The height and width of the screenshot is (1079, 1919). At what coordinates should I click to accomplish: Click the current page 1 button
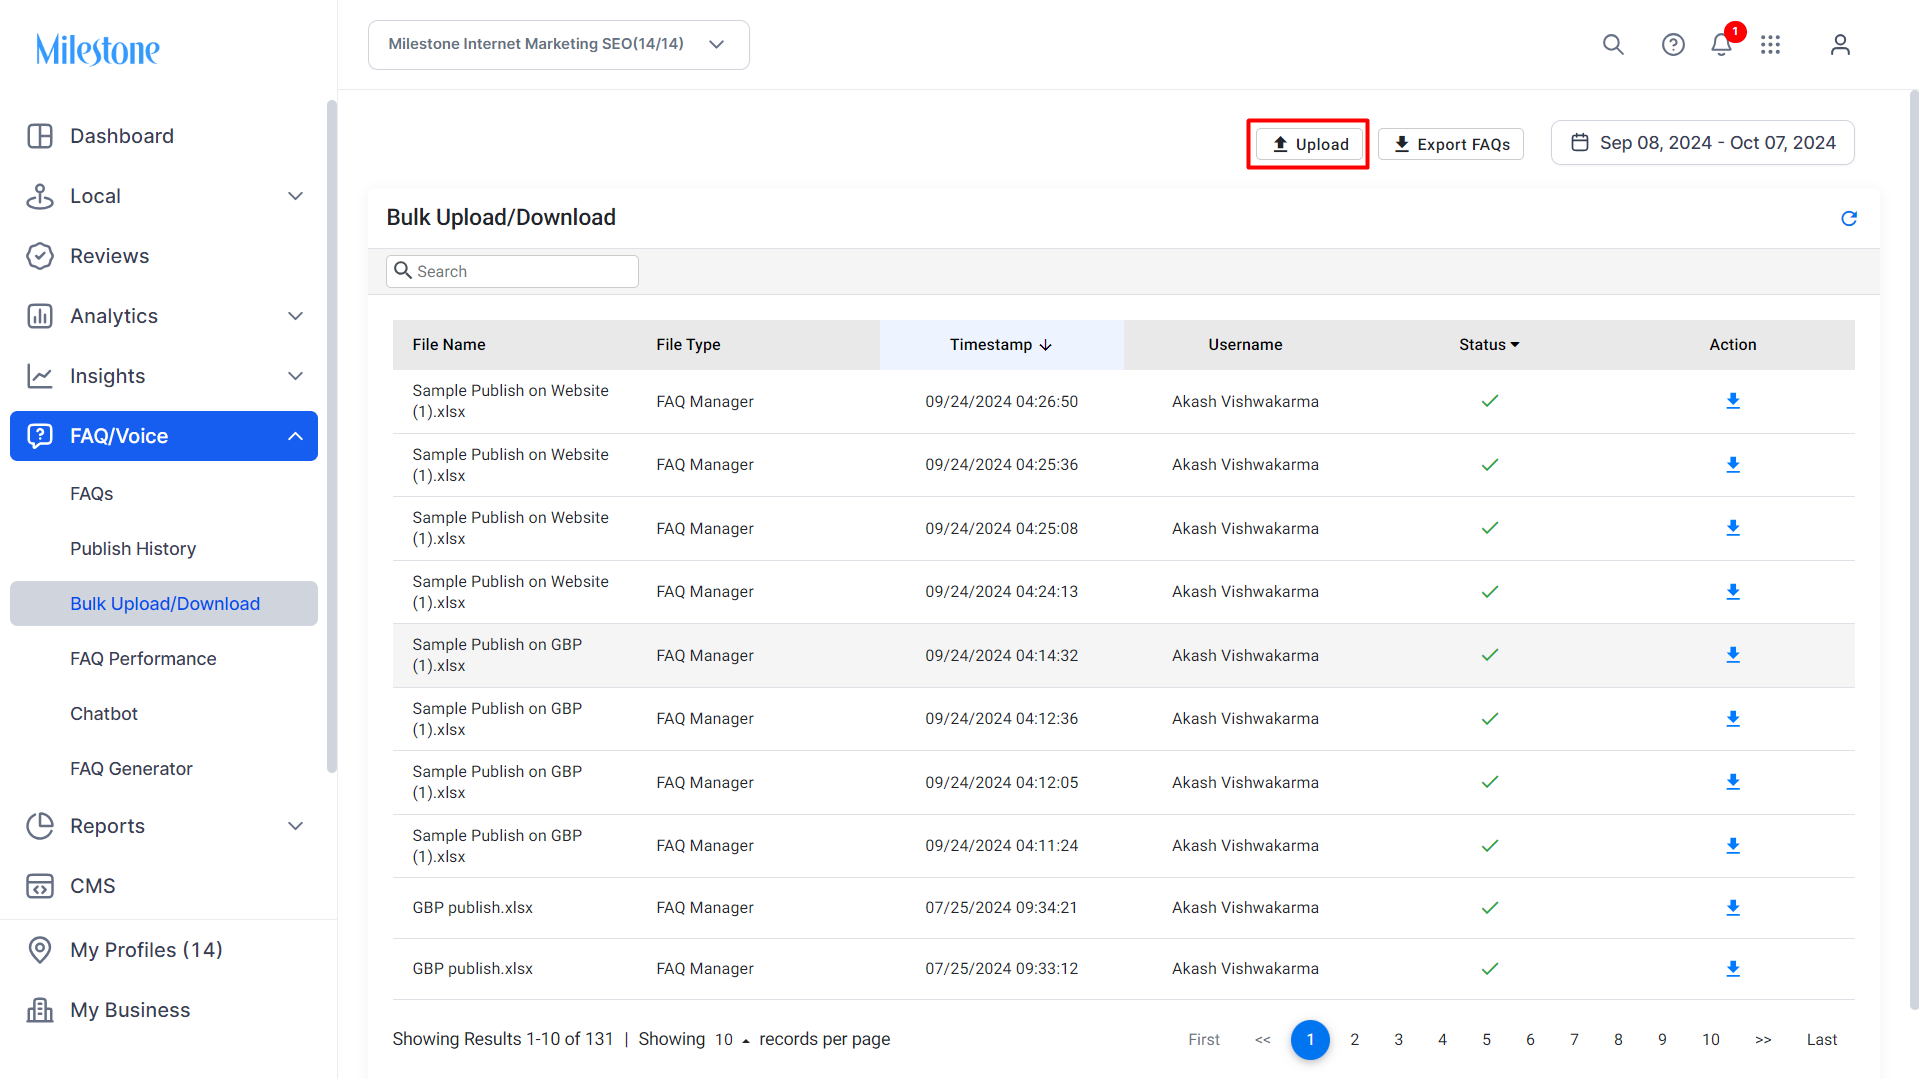point(1310,1040)
